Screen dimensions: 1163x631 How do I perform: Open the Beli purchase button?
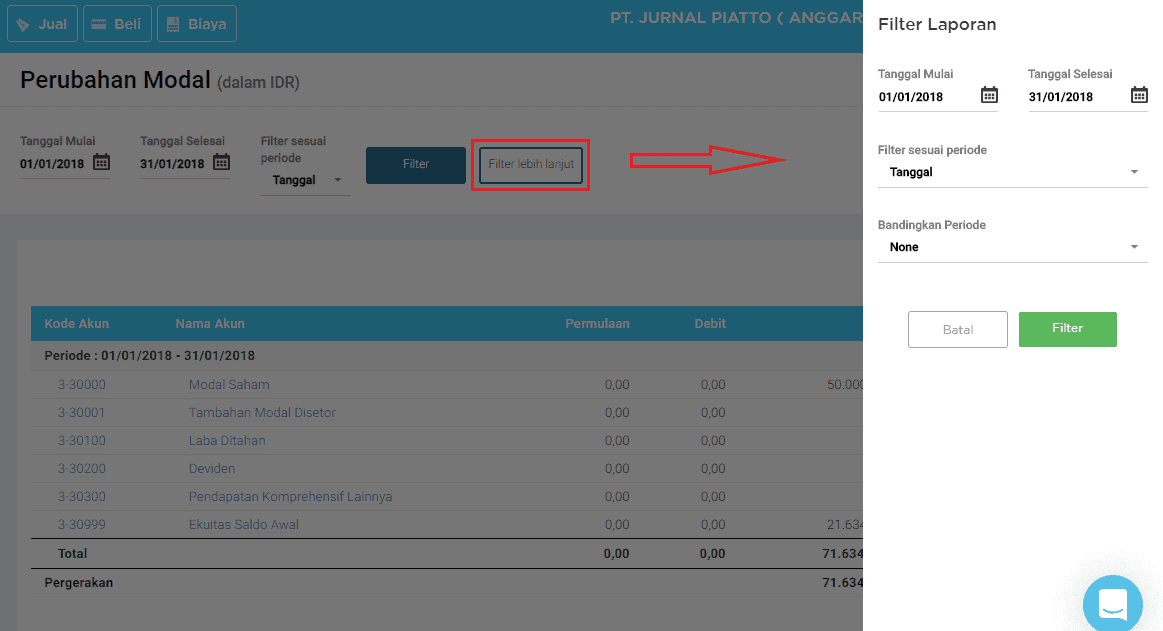click(x=117, y=24)
